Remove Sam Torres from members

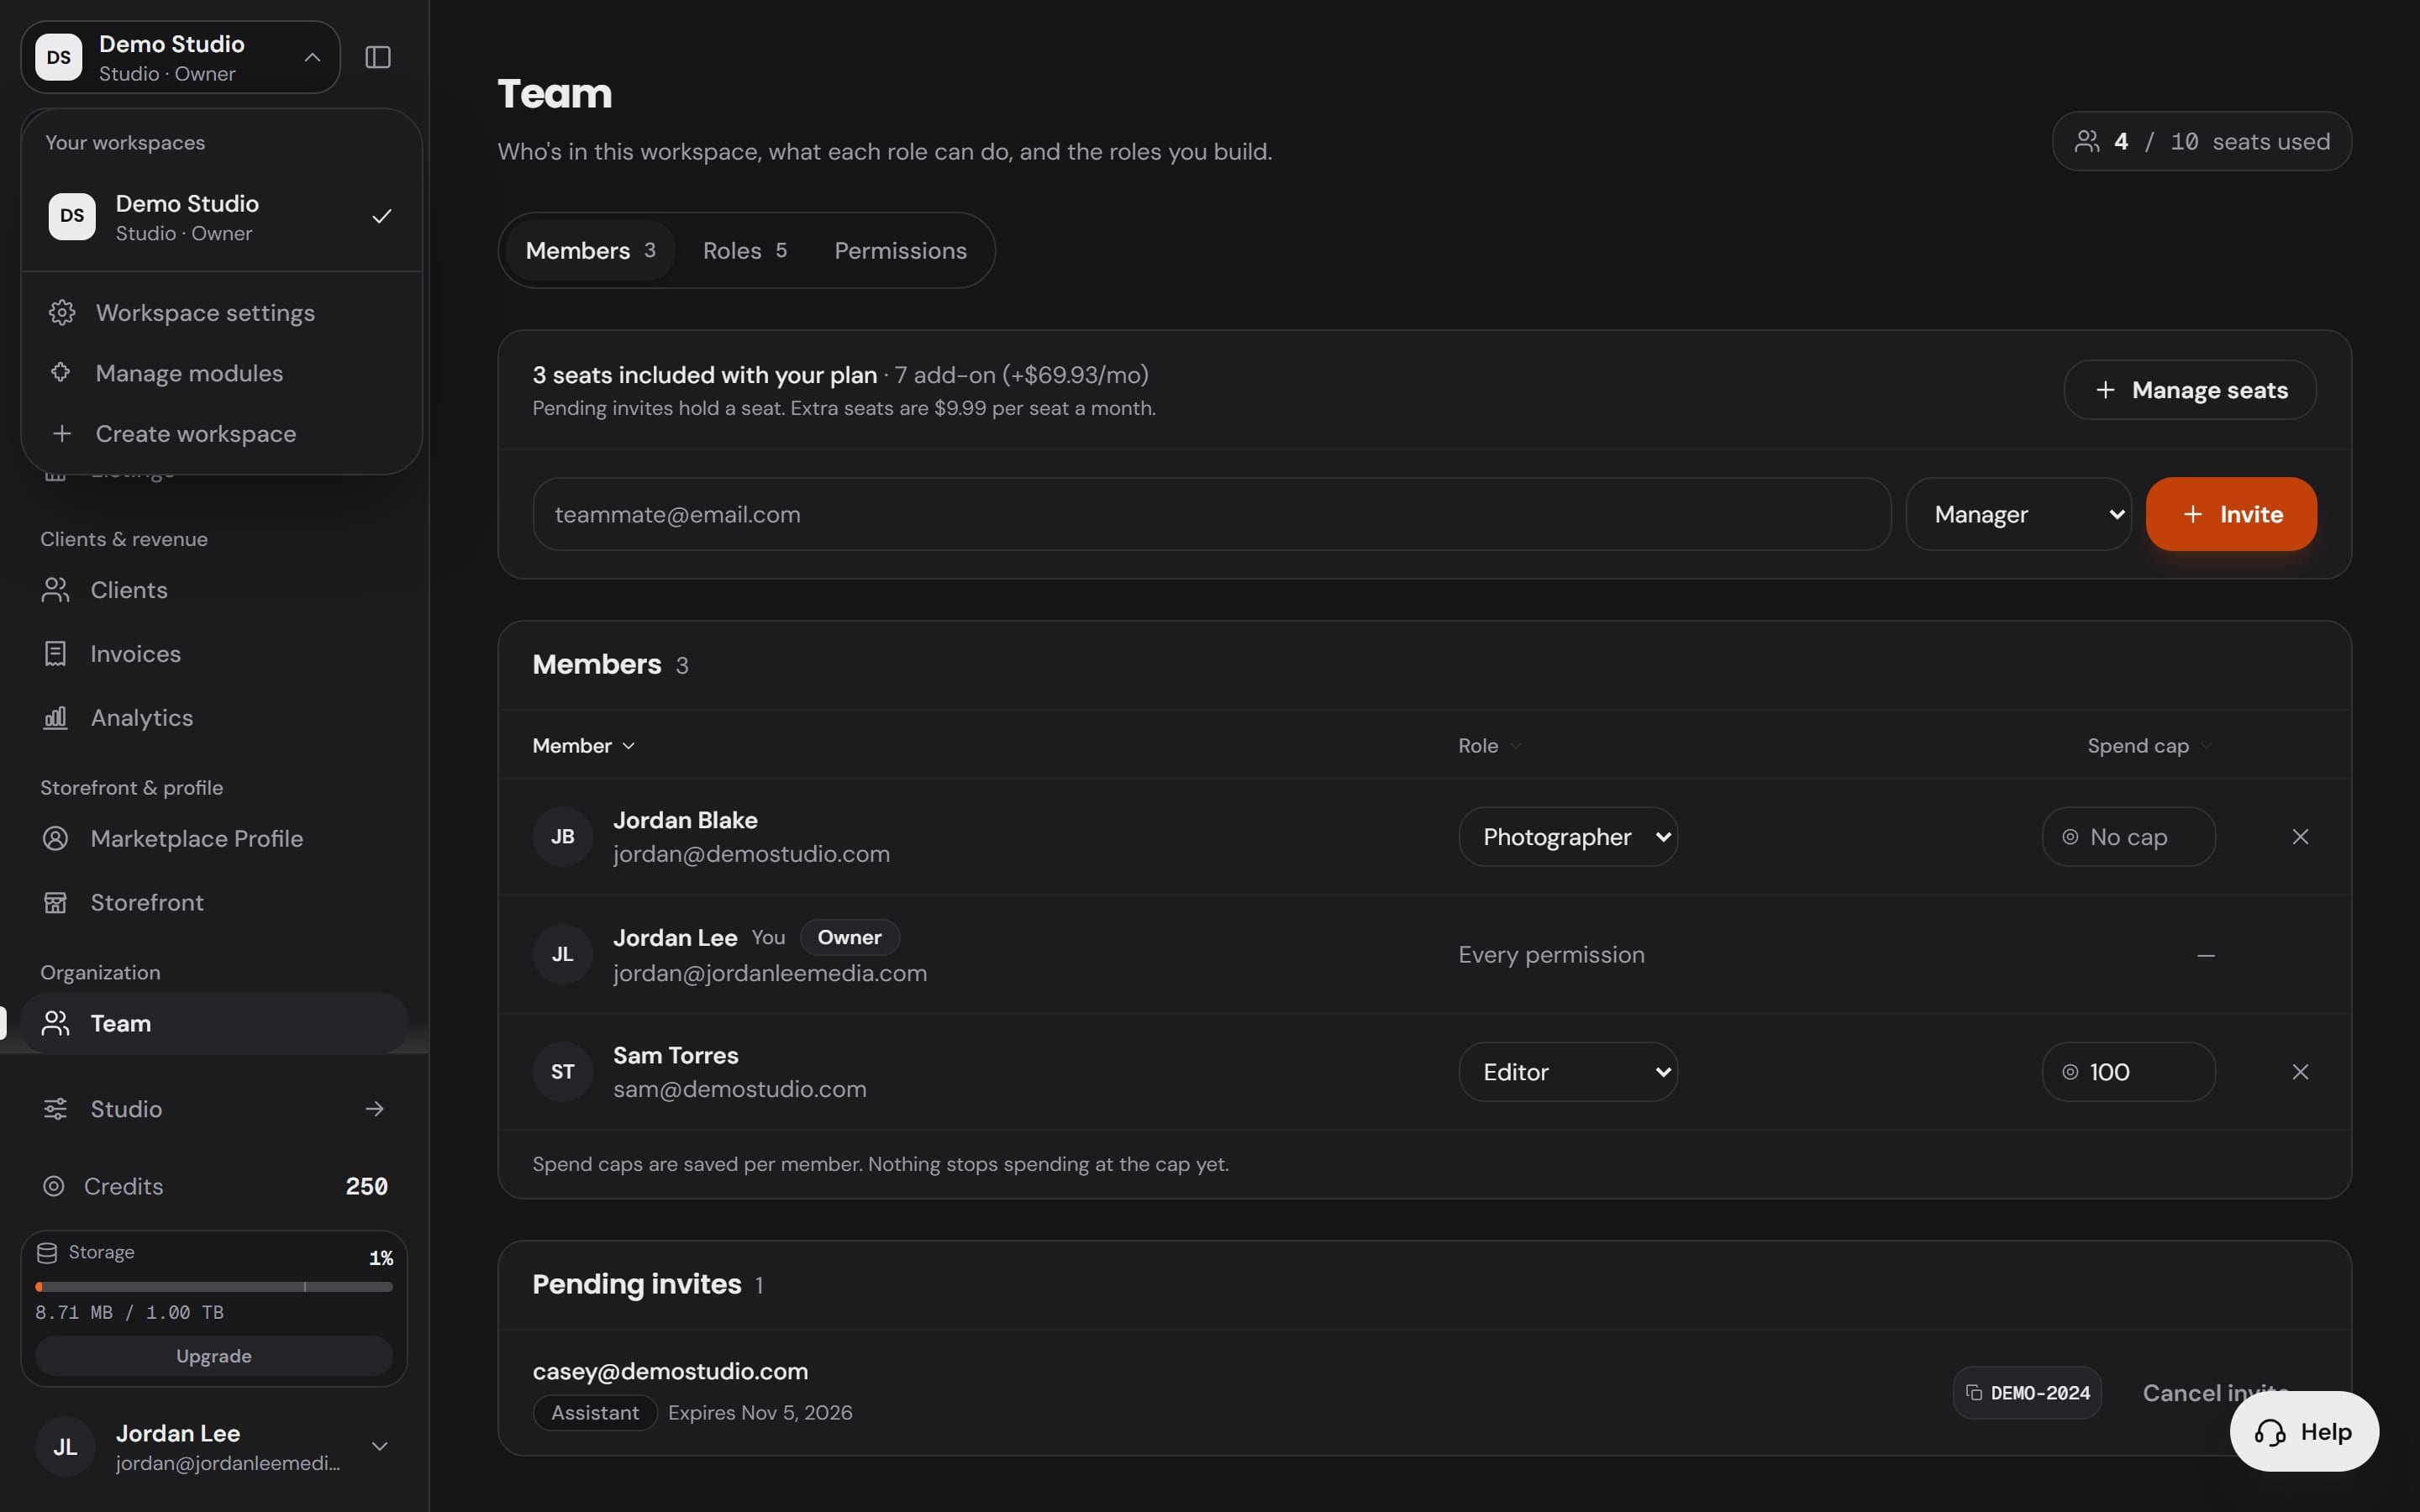pos(2300,1072)
